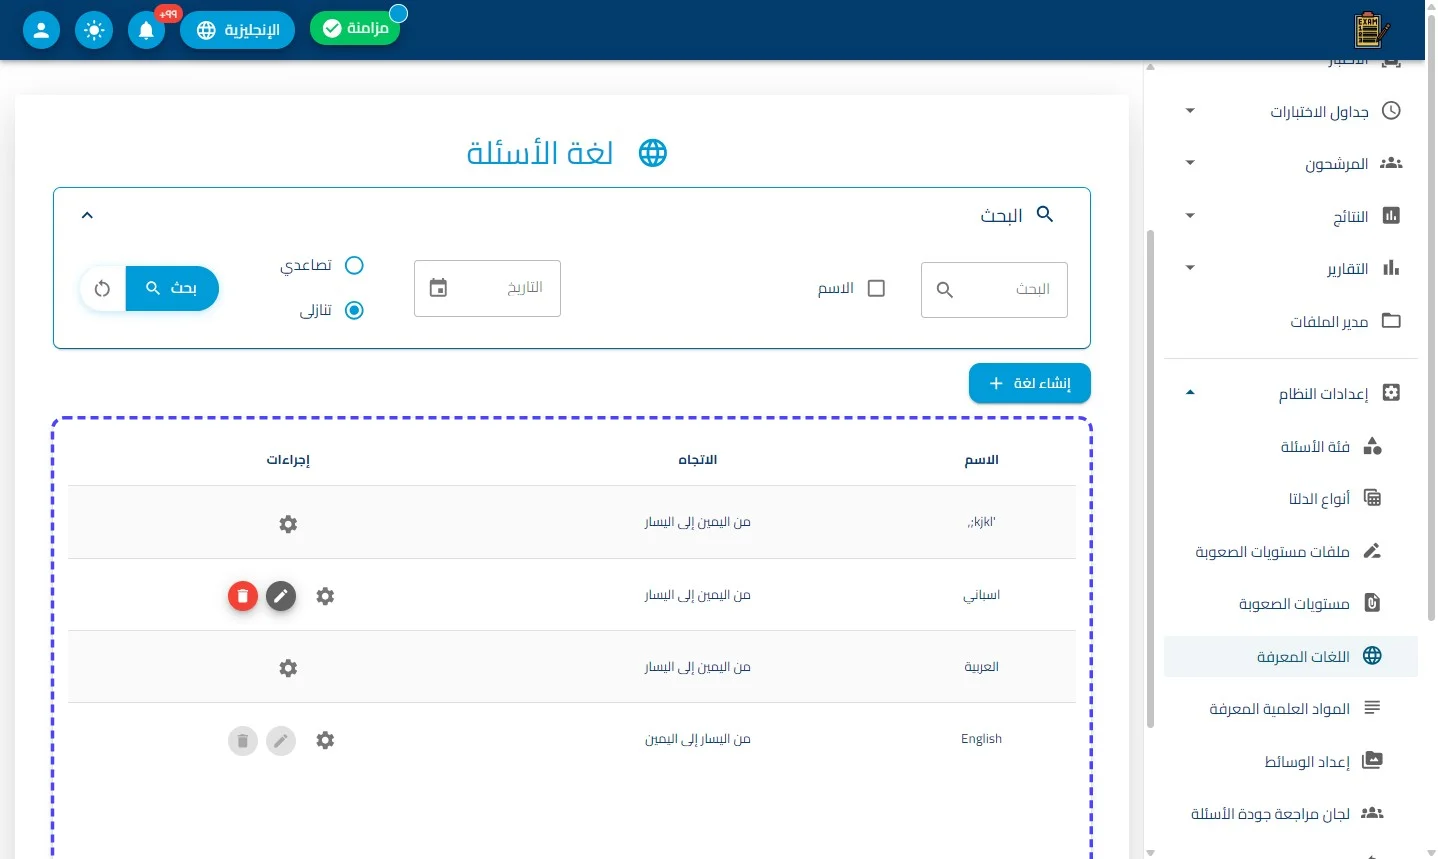Click the الاتجاه column header
The width and height of the screenshot is (1438, 859).
697,460
